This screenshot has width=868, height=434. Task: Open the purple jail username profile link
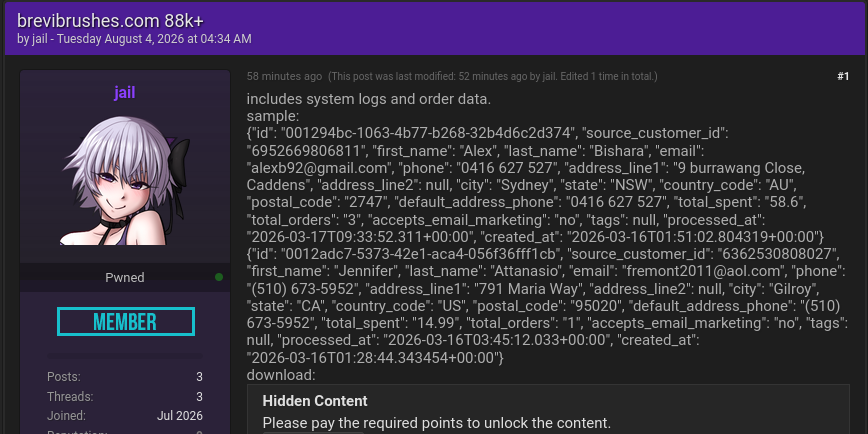(125, 92)
